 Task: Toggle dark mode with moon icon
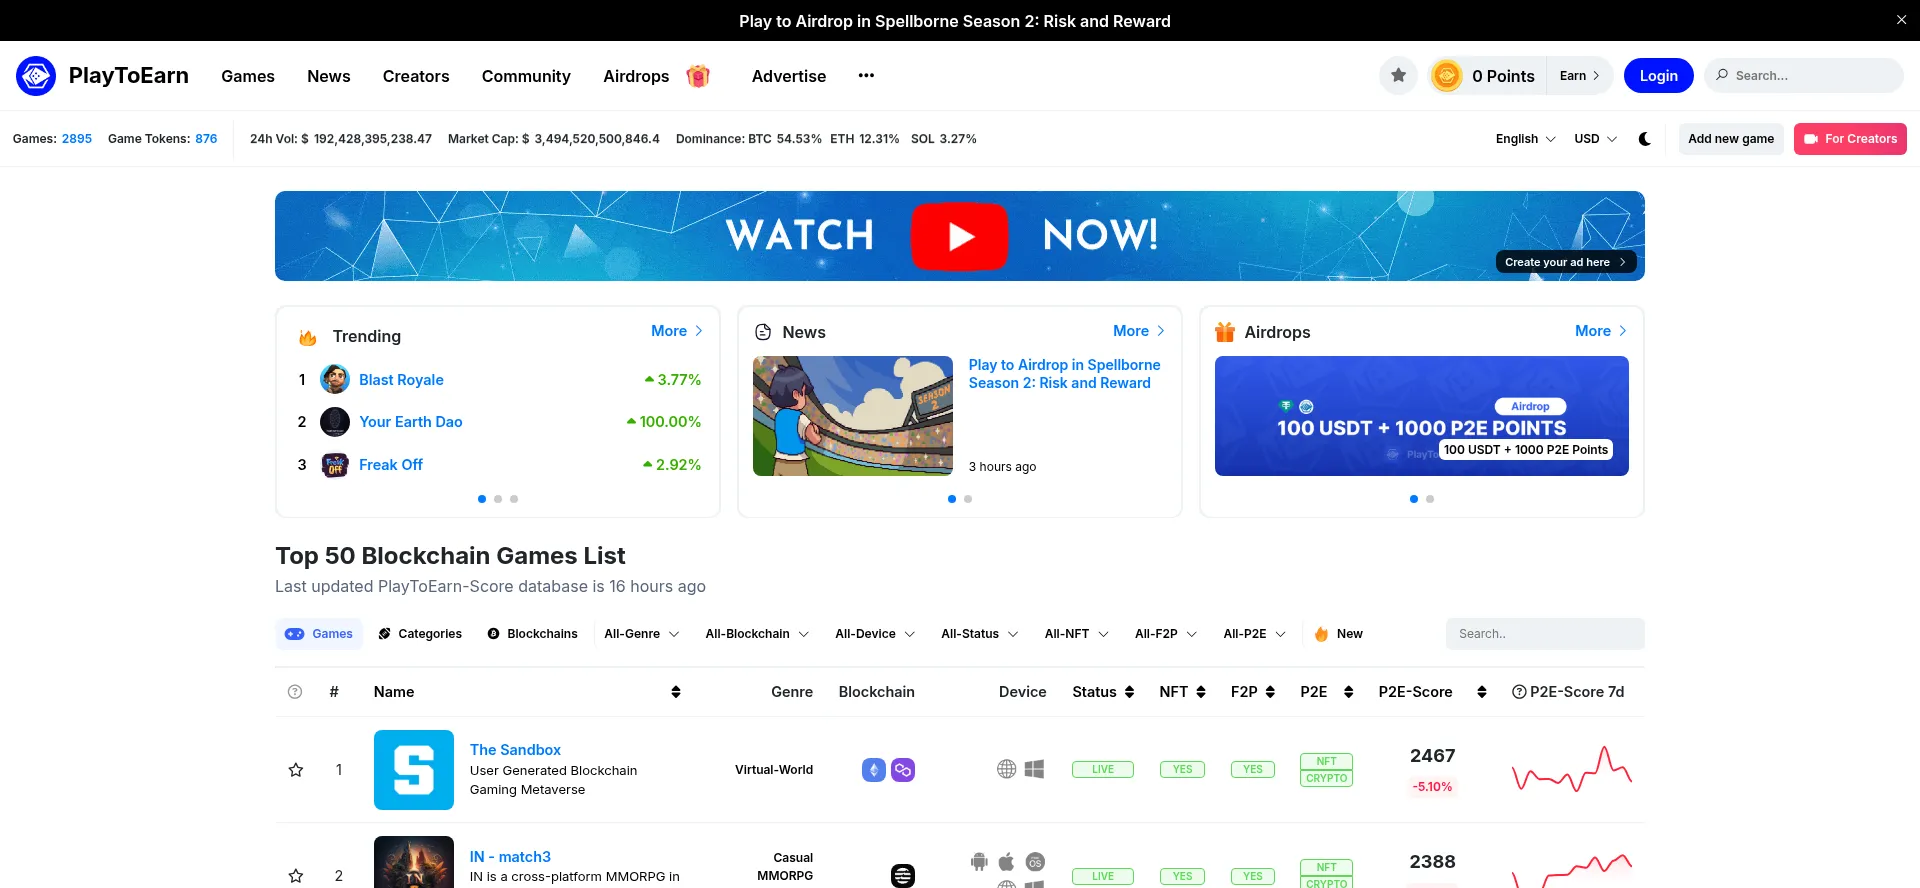click(1645, 139)
